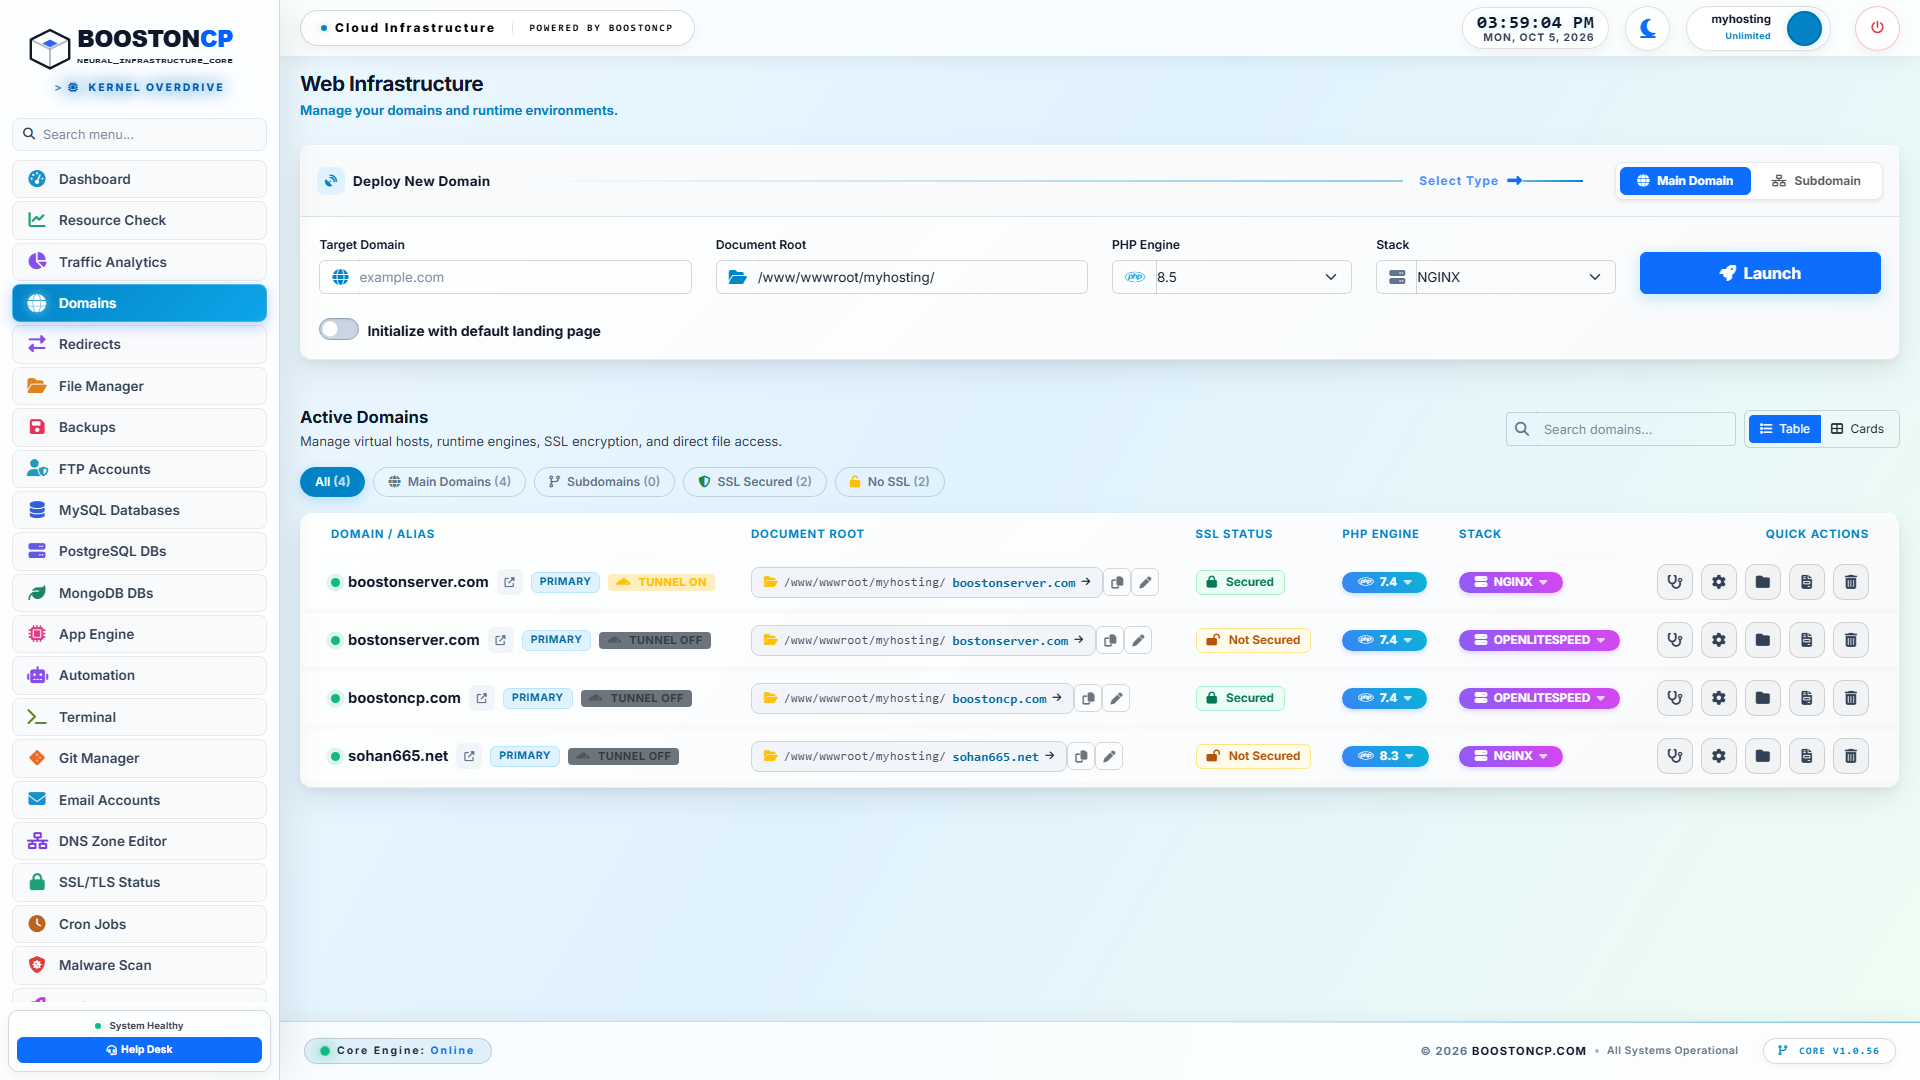
Task: Click Not Secured badge for bostonserver.com
Action: click(x=1253, y=640)
